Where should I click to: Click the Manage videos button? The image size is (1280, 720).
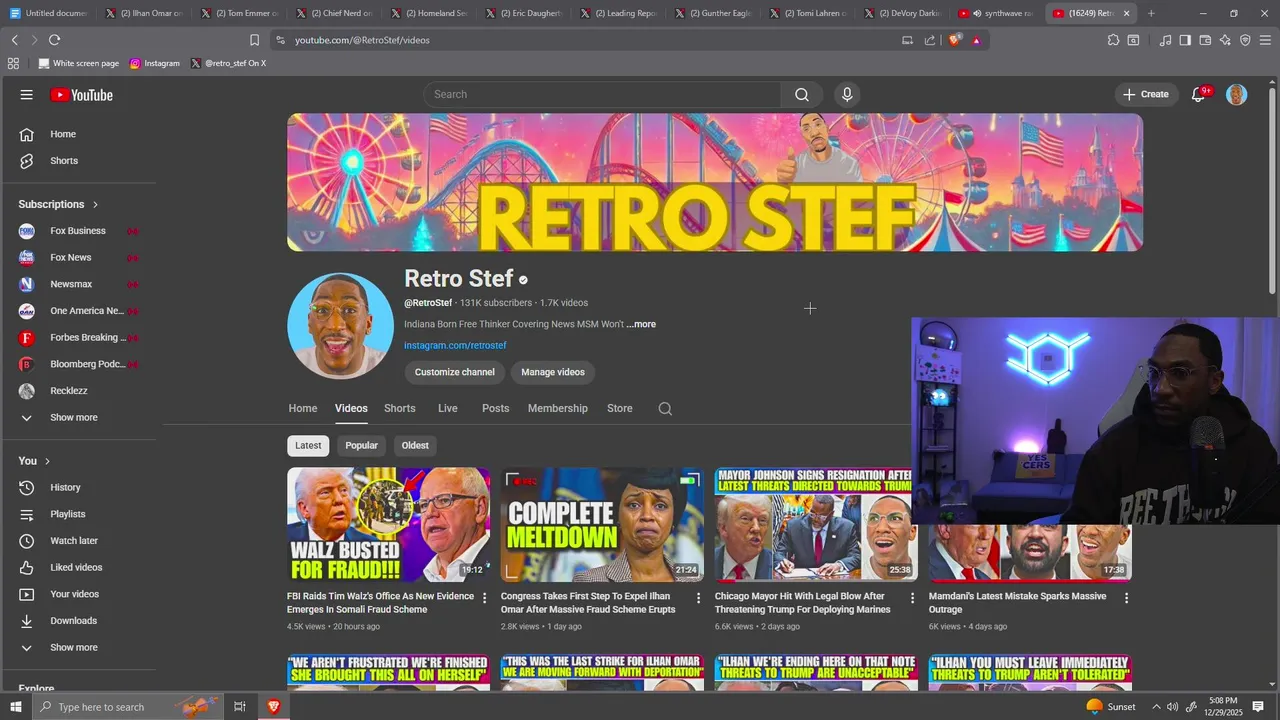point(553,372)
